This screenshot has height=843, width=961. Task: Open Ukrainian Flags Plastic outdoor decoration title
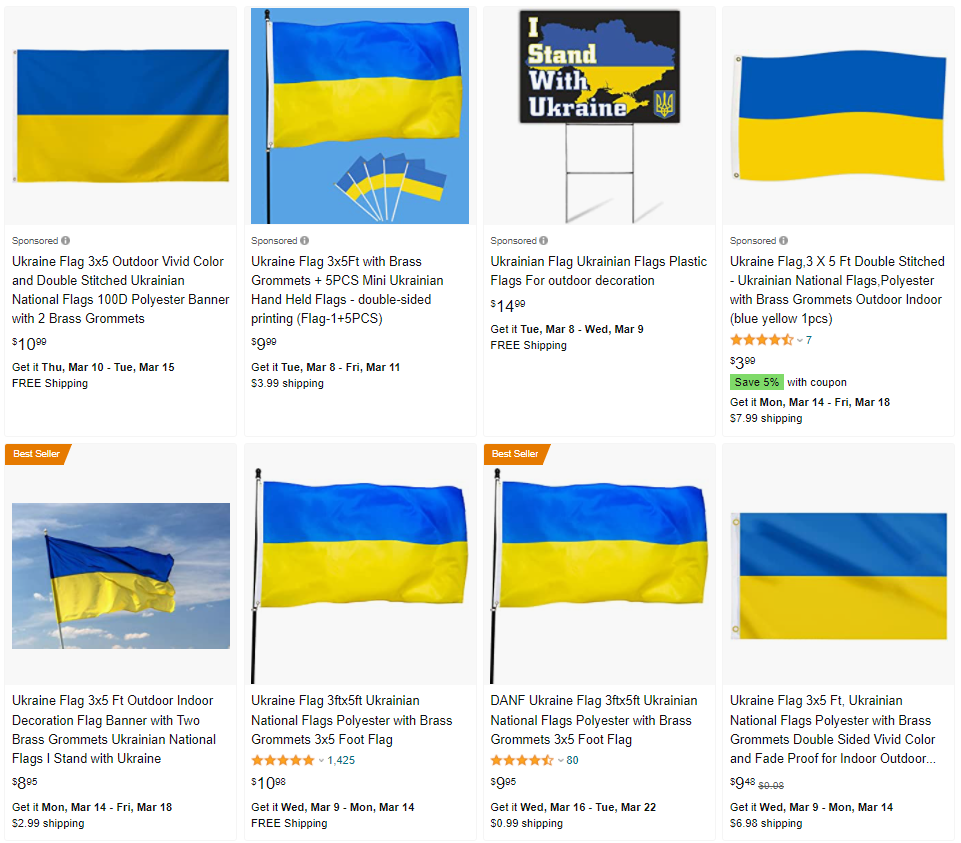[x=599, y=271]
